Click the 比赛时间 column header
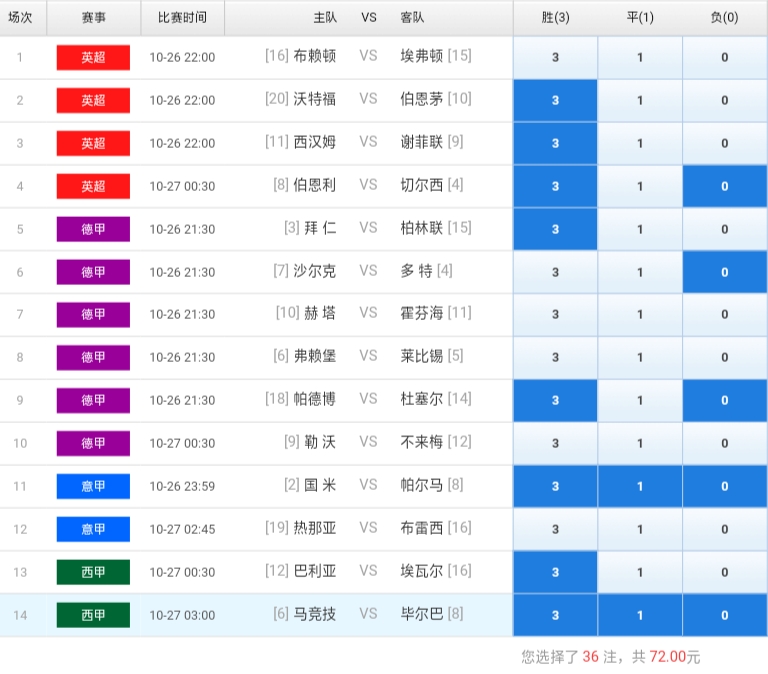 (x=182, y=18)
